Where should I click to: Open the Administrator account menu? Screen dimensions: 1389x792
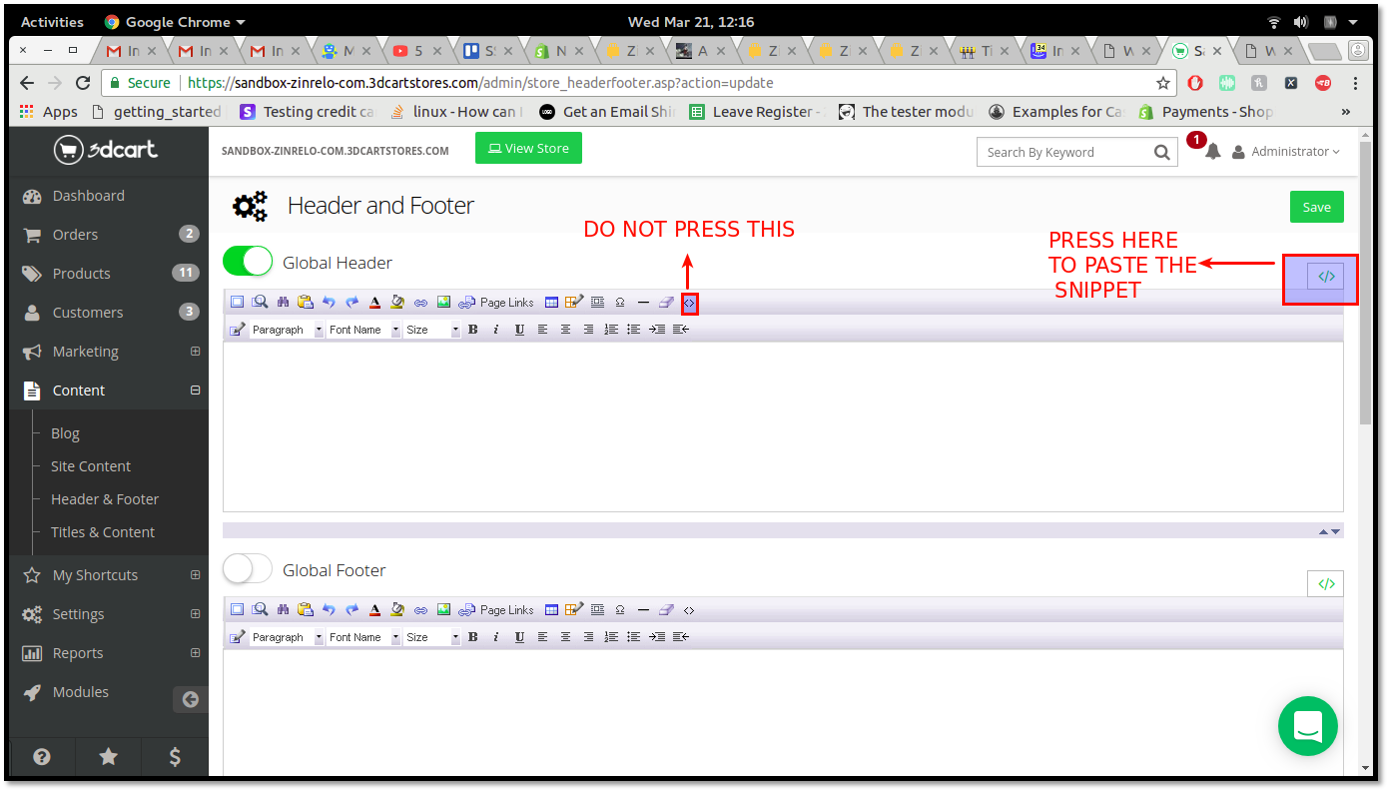pos(1286,152)
